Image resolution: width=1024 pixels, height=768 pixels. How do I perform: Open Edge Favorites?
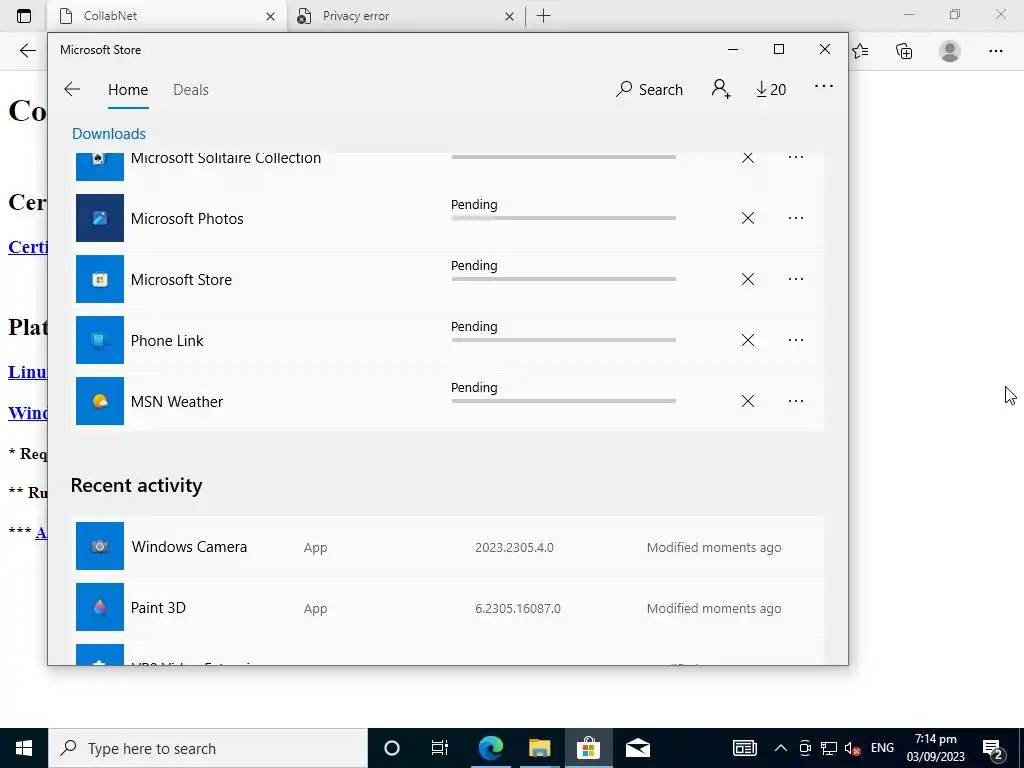point(861,51)
